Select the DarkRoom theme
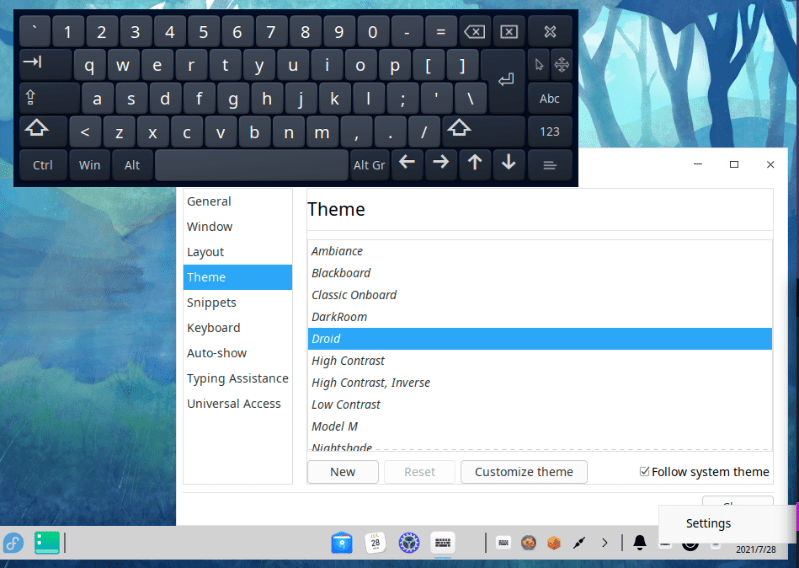The width and height of the screenshot is (799, 568). coord(540,317)
